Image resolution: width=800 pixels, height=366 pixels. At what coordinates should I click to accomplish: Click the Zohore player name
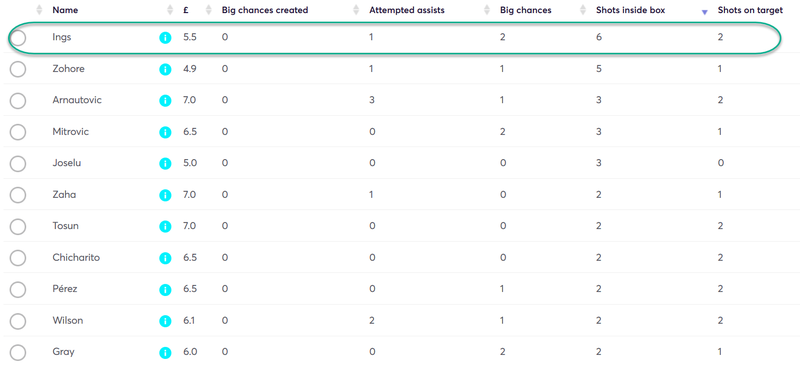click(x=68, y=69)
